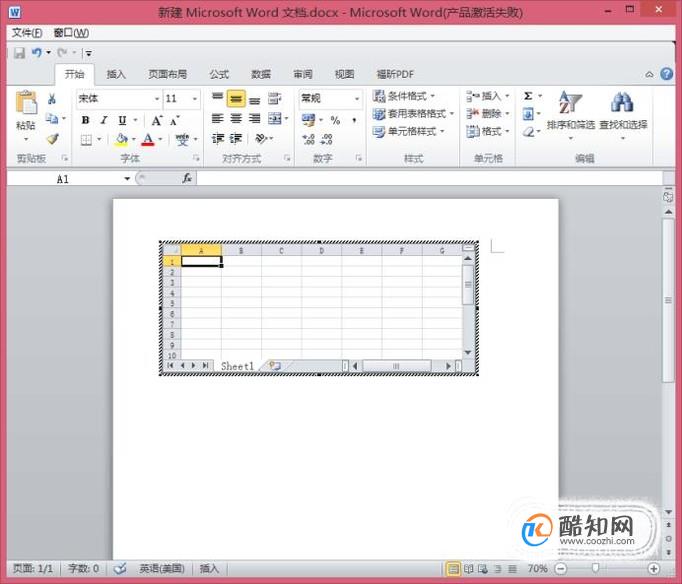Click the zoom out minus button
This screenshot has width=682, height=584.
(561, 568)
